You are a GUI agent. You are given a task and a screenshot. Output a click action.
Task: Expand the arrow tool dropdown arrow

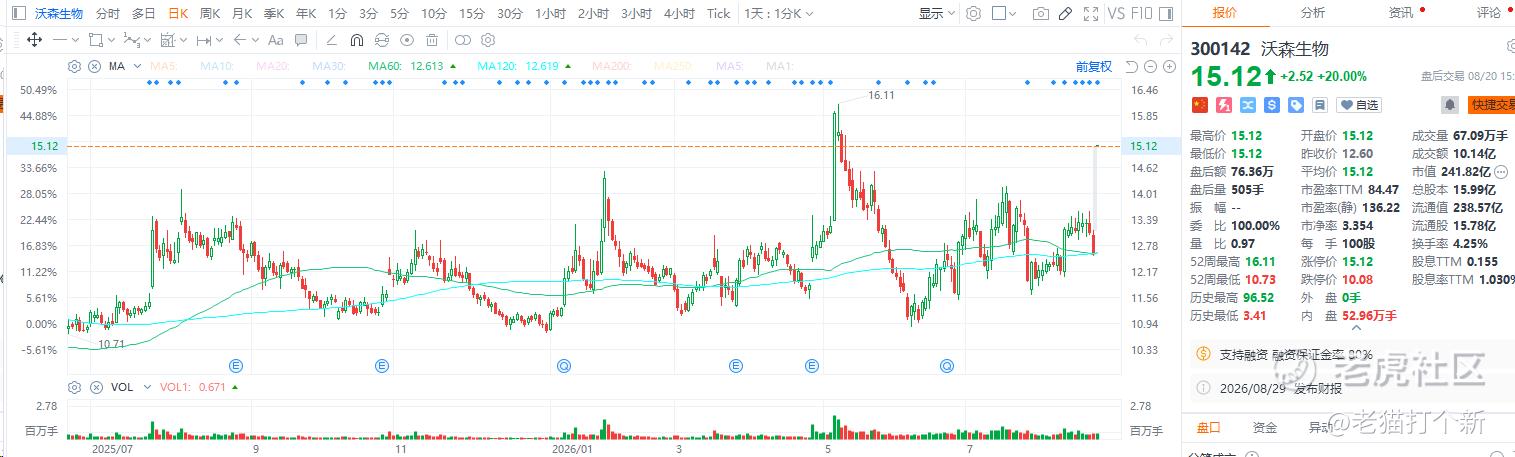(255, 40)
